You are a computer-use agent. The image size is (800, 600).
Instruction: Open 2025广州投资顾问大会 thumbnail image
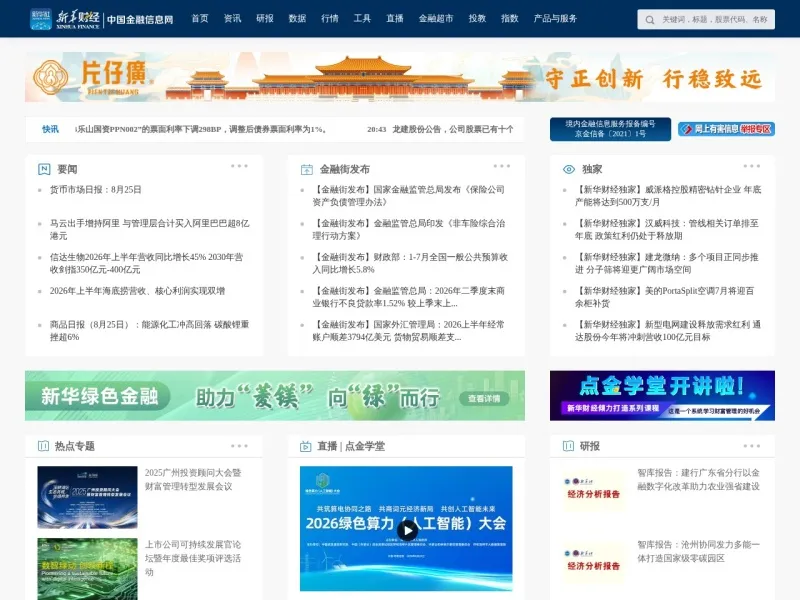(x=87, y=497)
